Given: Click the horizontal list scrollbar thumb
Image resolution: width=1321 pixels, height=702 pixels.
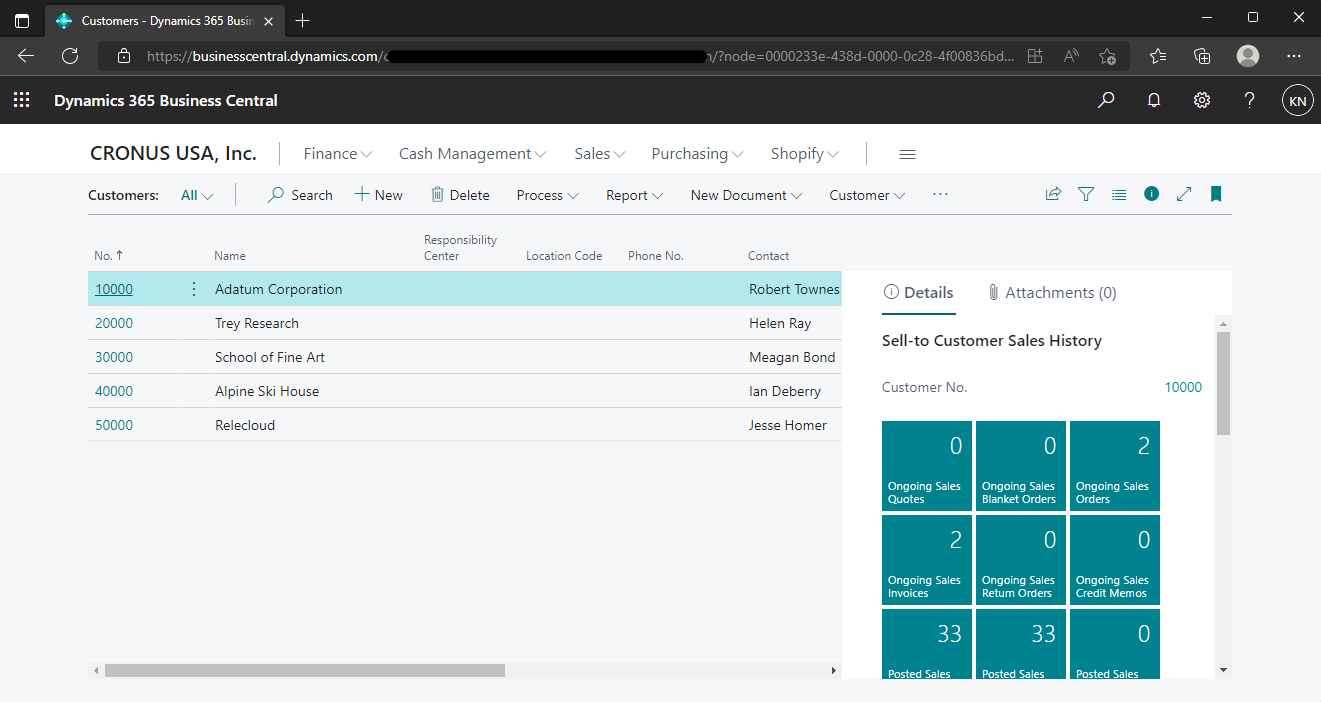Looking at the screenshot, I should (305, 670).
